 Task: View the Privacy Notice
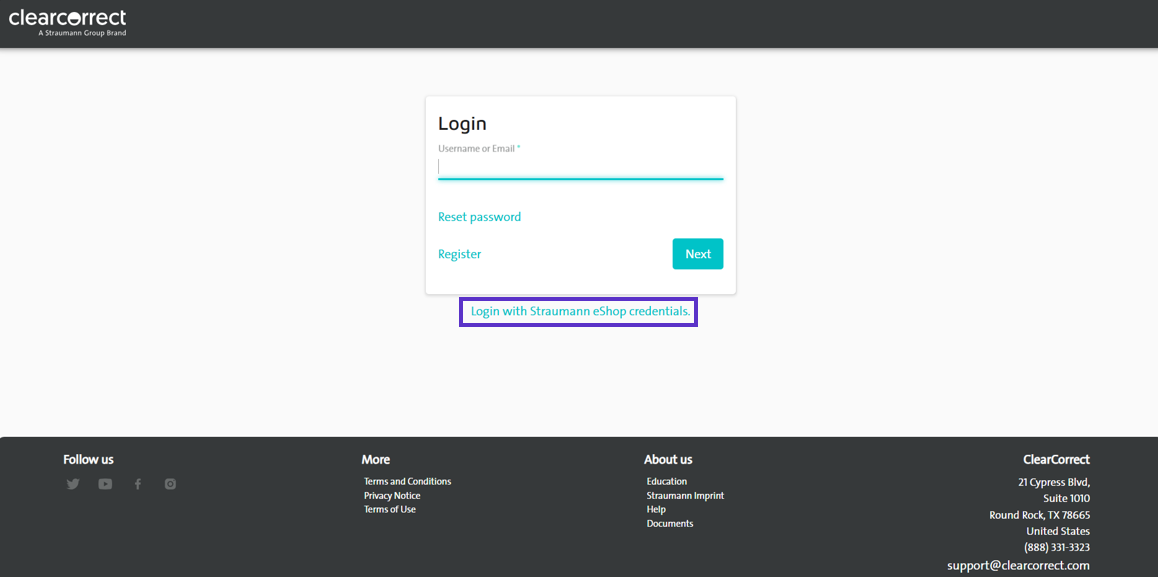(x=391, y=495)
